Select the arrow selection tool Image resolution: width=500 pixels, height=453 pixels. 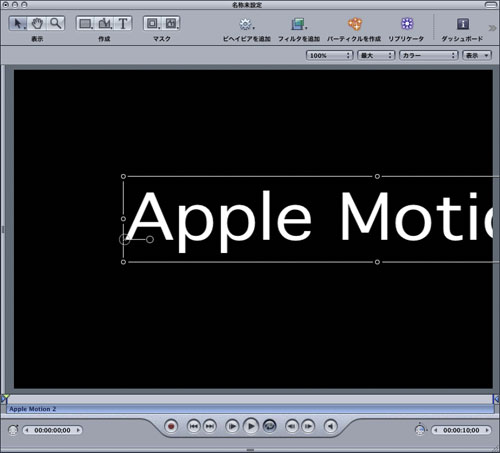(x=18, y=23)
